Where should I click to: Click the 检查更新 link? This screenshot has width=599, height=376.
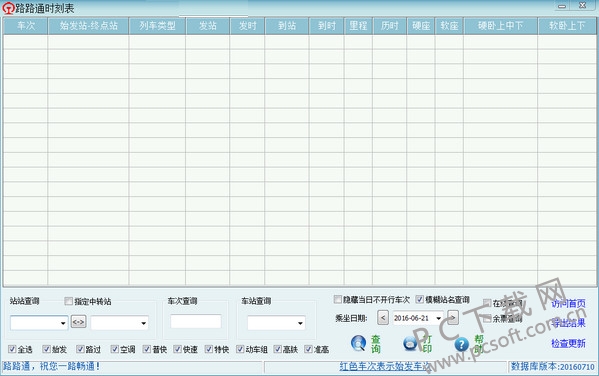(x=568, y=343)
